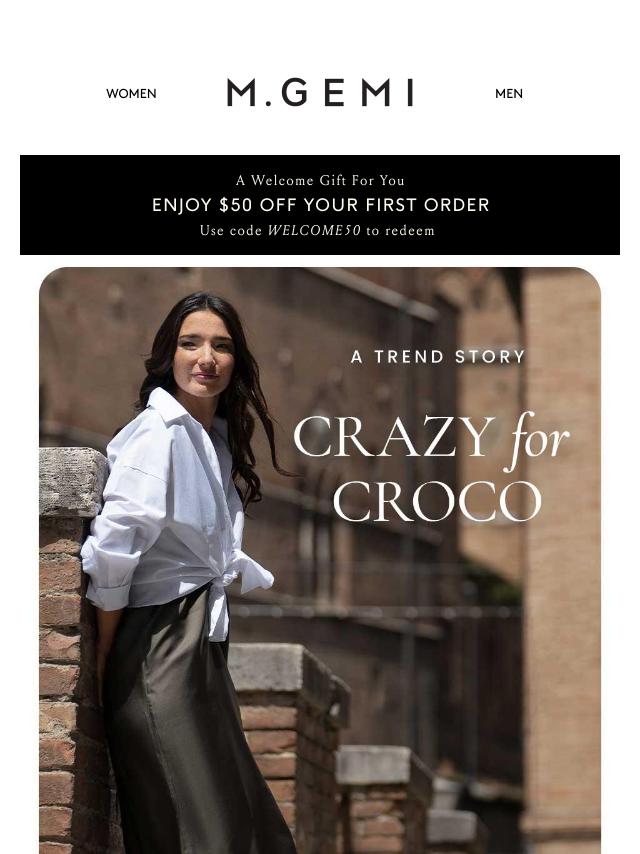Click 'A Welcome Gift For You' text
Screen dimensions: 640x854
coord(320,180)
